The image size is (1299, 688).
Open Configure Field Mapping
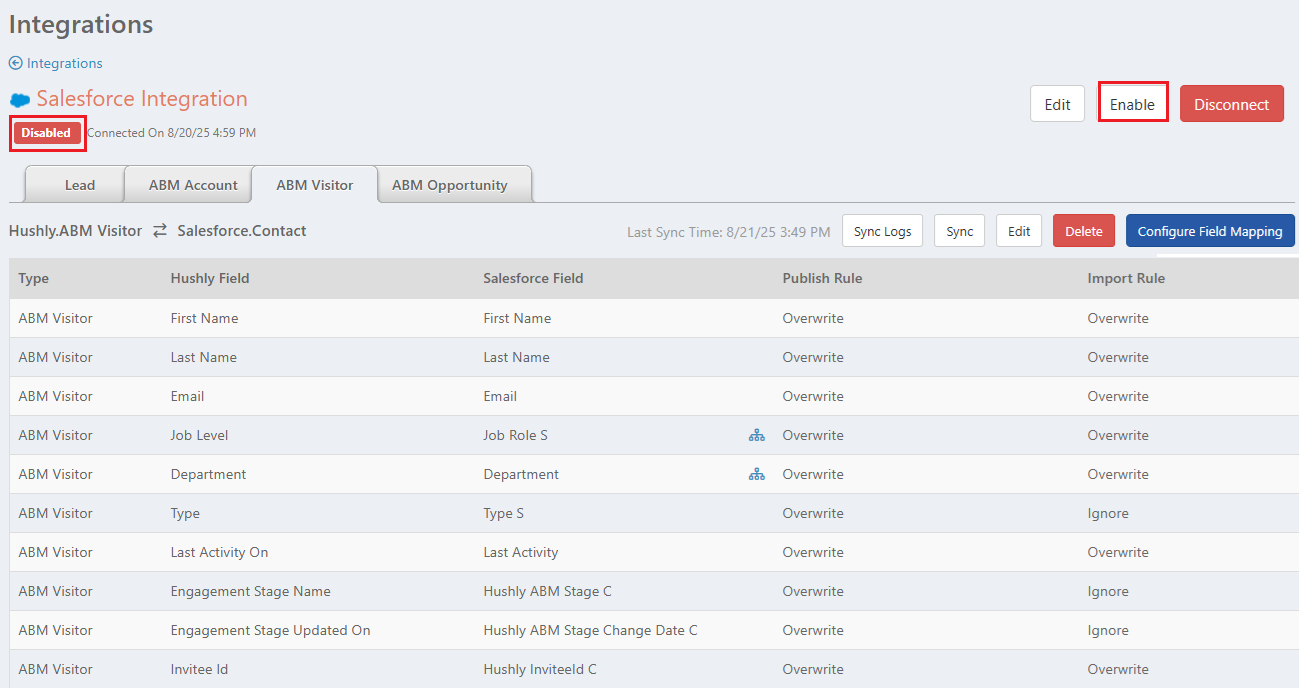(x=1210, y=231)
